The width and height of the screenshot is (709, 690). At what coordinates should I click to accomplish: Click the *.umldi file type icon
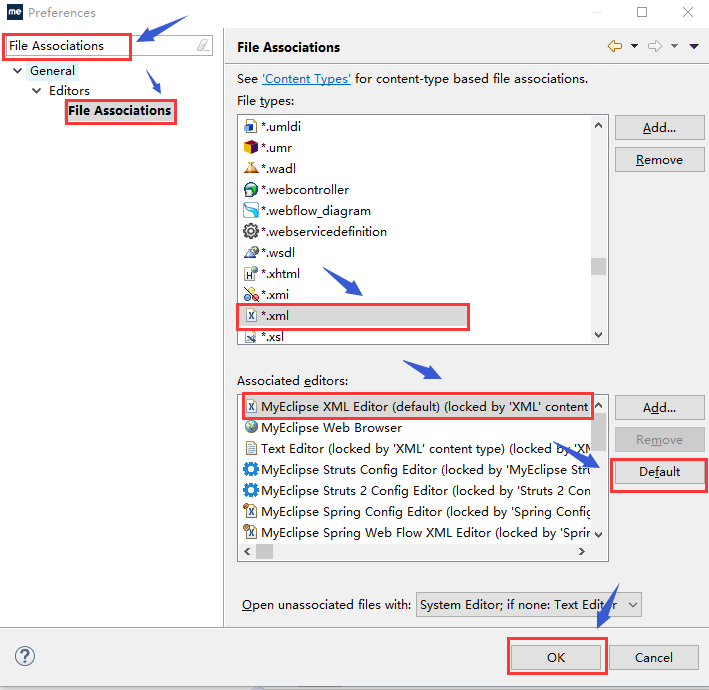(x=251, y=127)
